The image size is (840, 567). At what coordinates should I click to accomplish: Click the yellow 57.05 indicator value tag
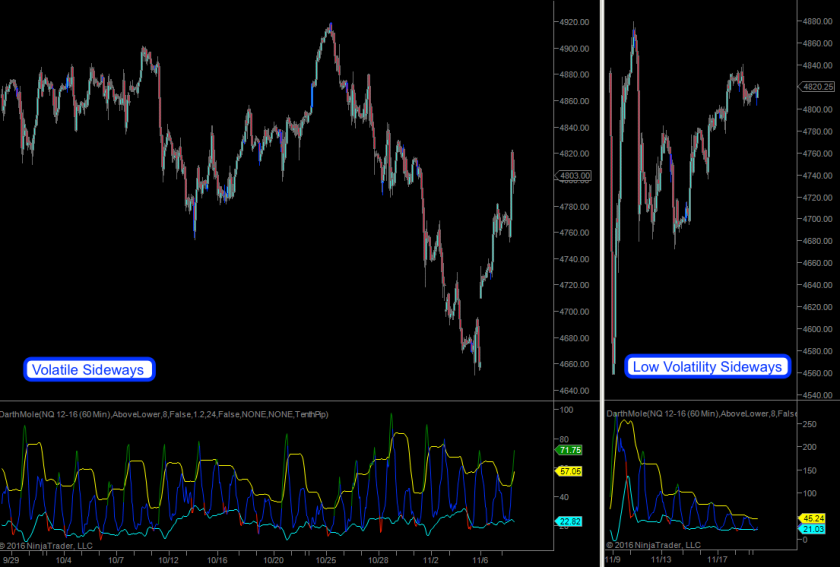pyautogui.click(x=571, y=470)
